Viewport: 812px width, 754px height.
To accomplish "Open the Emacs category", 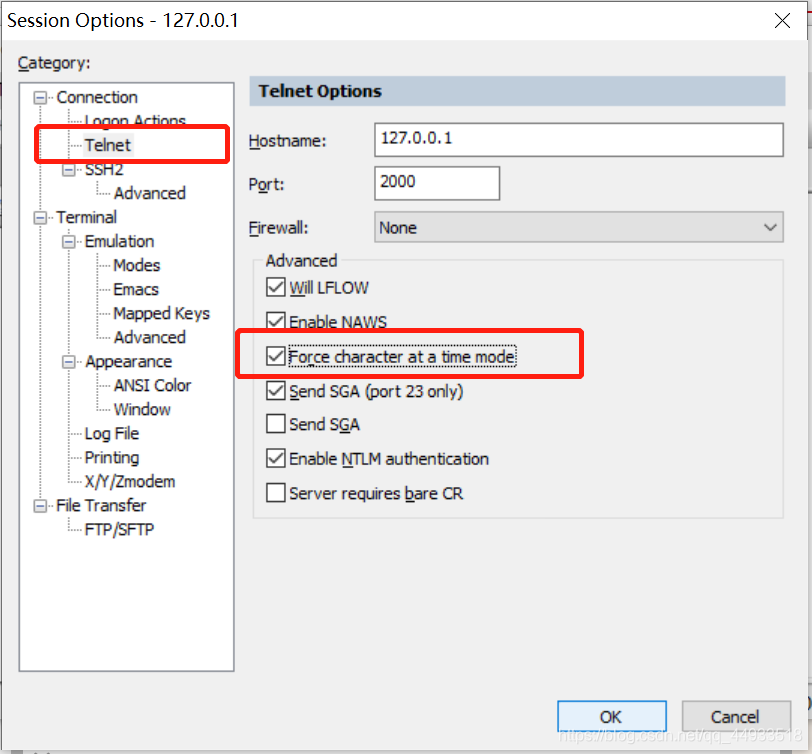I will click(136, 289).
